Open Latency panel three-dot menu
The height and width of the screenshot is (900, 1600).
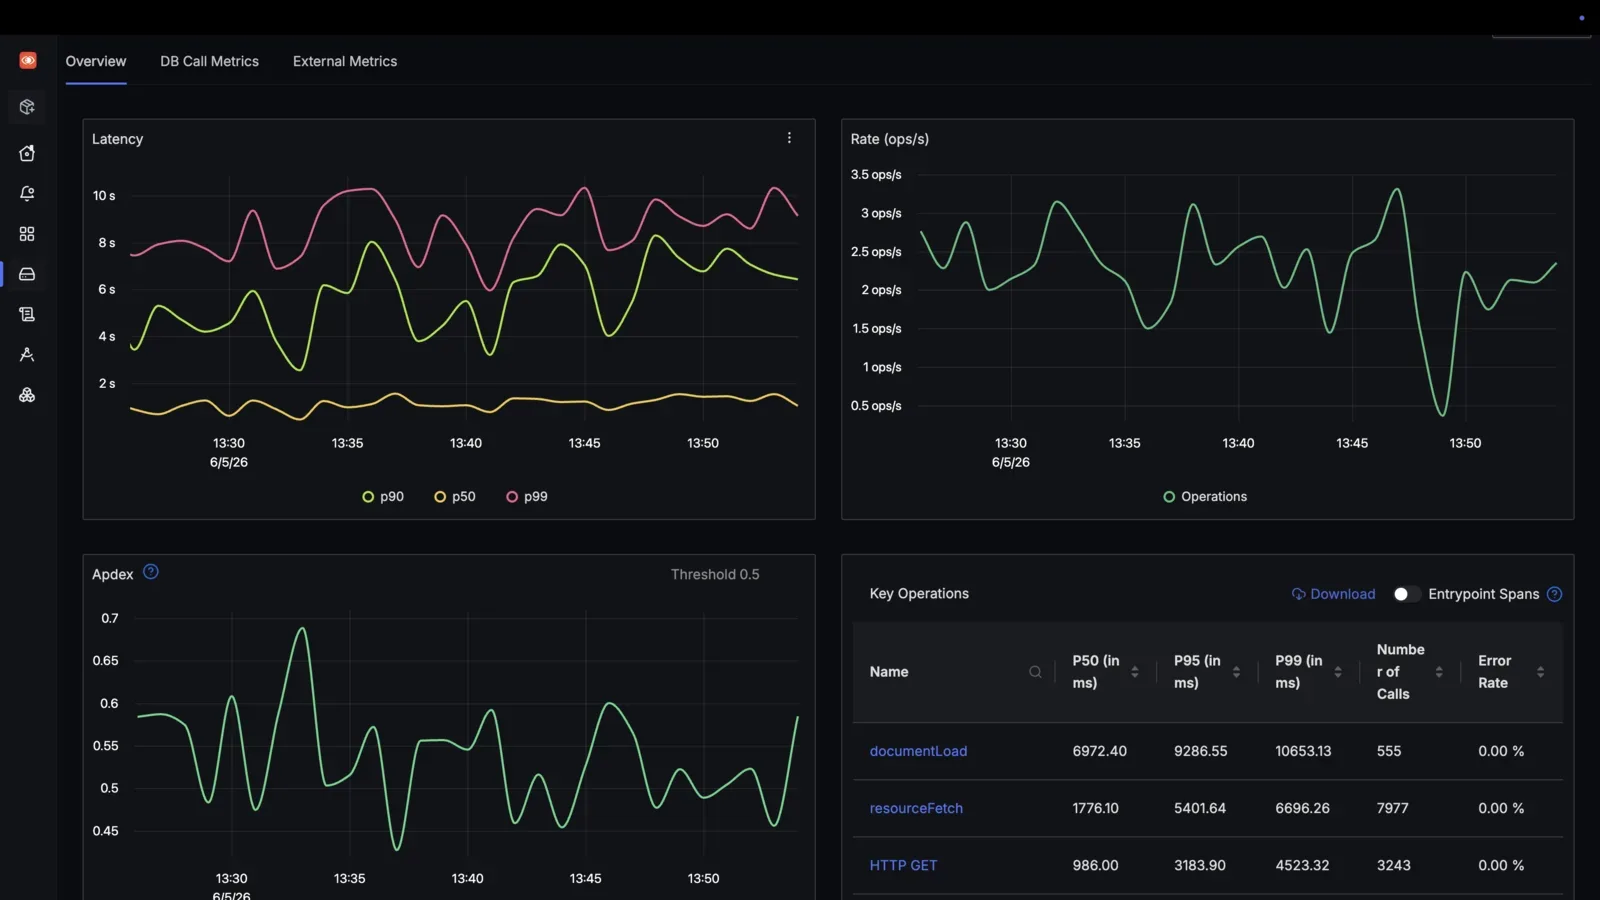(x=789, y=138)
